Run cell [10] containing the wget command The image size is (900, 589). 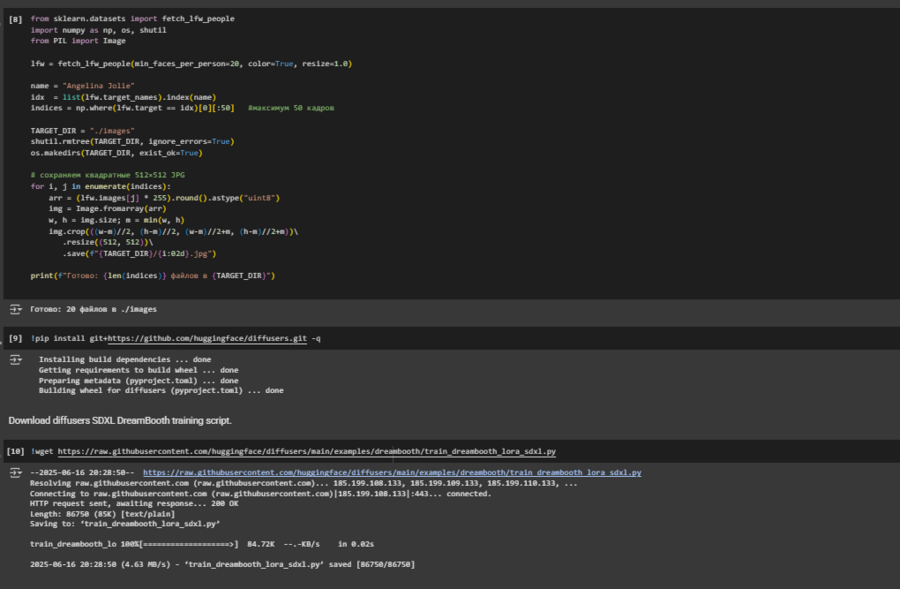(15, 452)
